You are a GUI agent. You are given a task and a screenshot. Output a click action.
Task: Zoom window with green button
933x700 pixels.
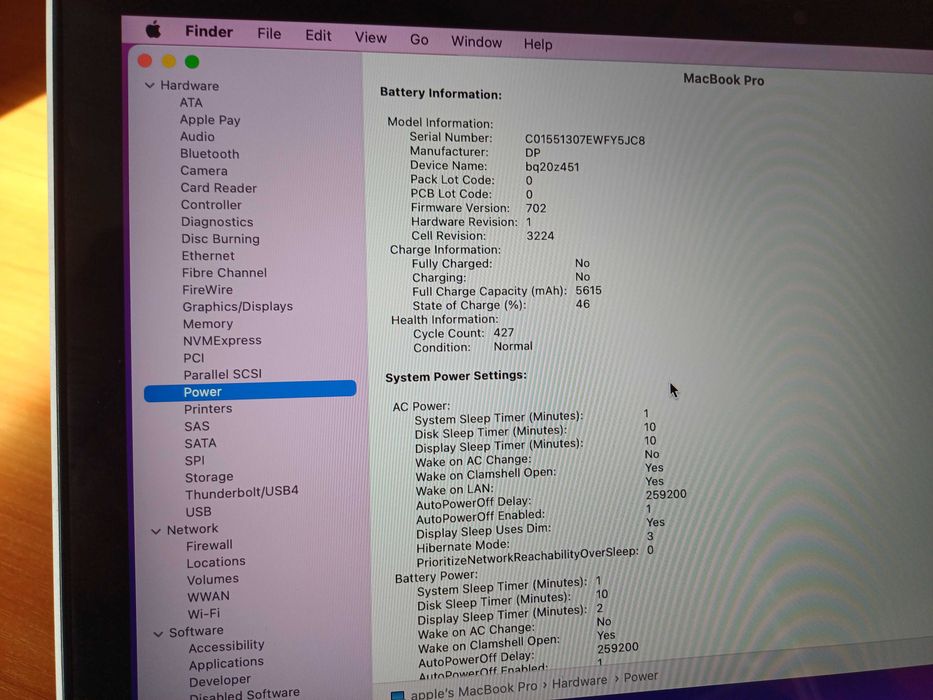pyautogui.click(x=192, y=61)
